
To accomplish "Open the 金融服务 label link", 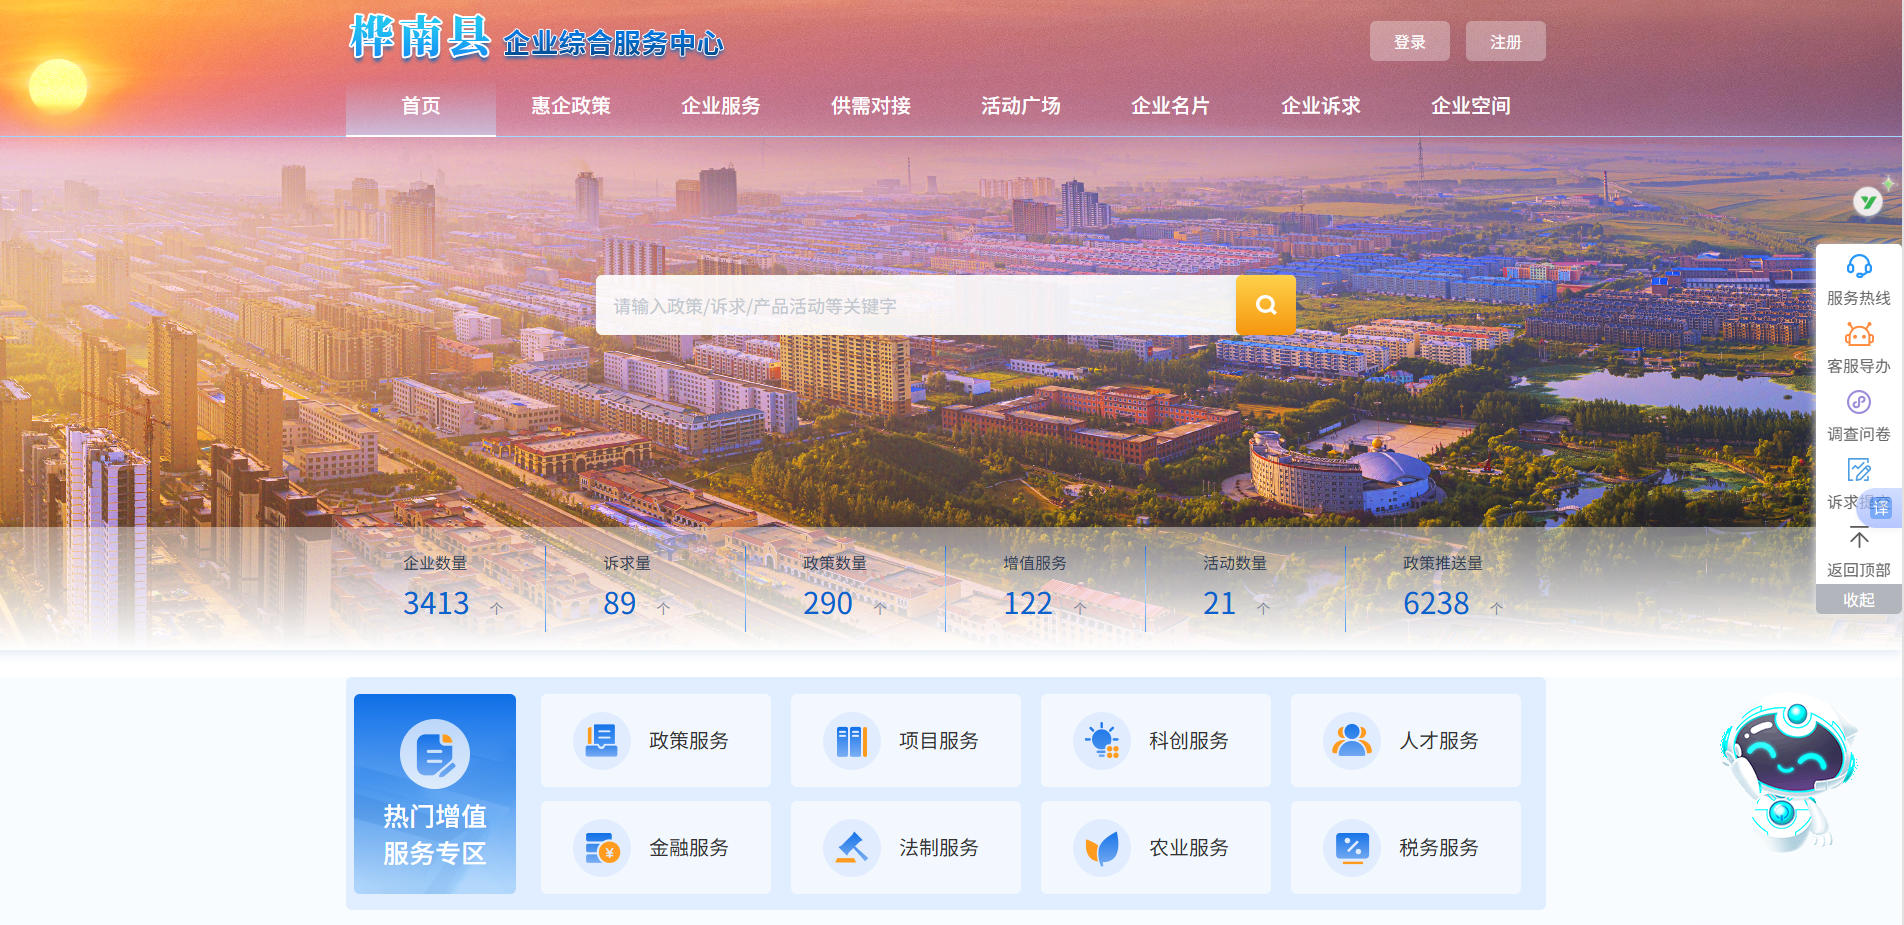I will click(689, 848).
